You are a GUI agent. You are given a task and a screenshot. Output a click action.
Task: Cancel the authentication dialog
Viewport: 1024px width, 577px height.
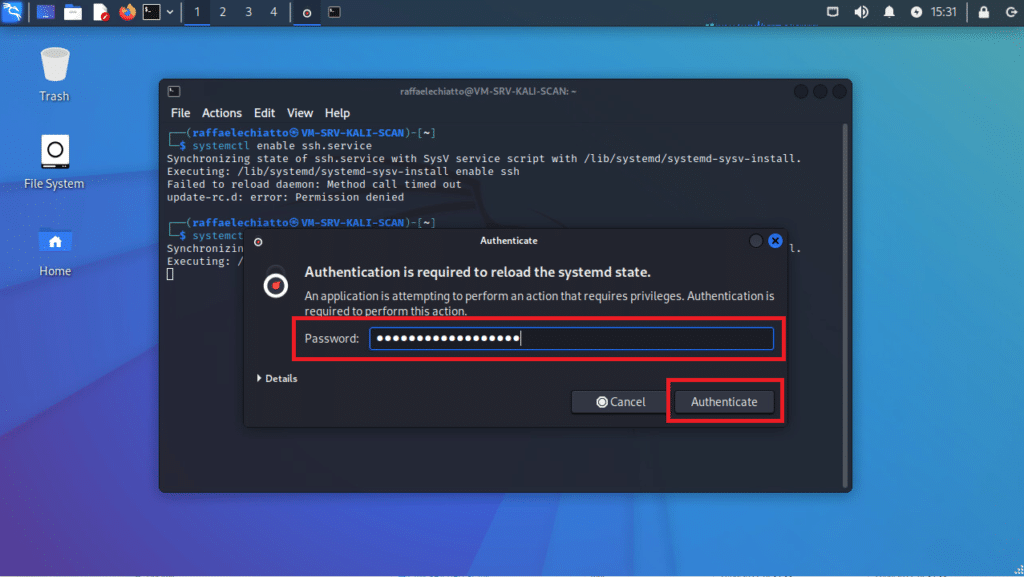[620, 401]
